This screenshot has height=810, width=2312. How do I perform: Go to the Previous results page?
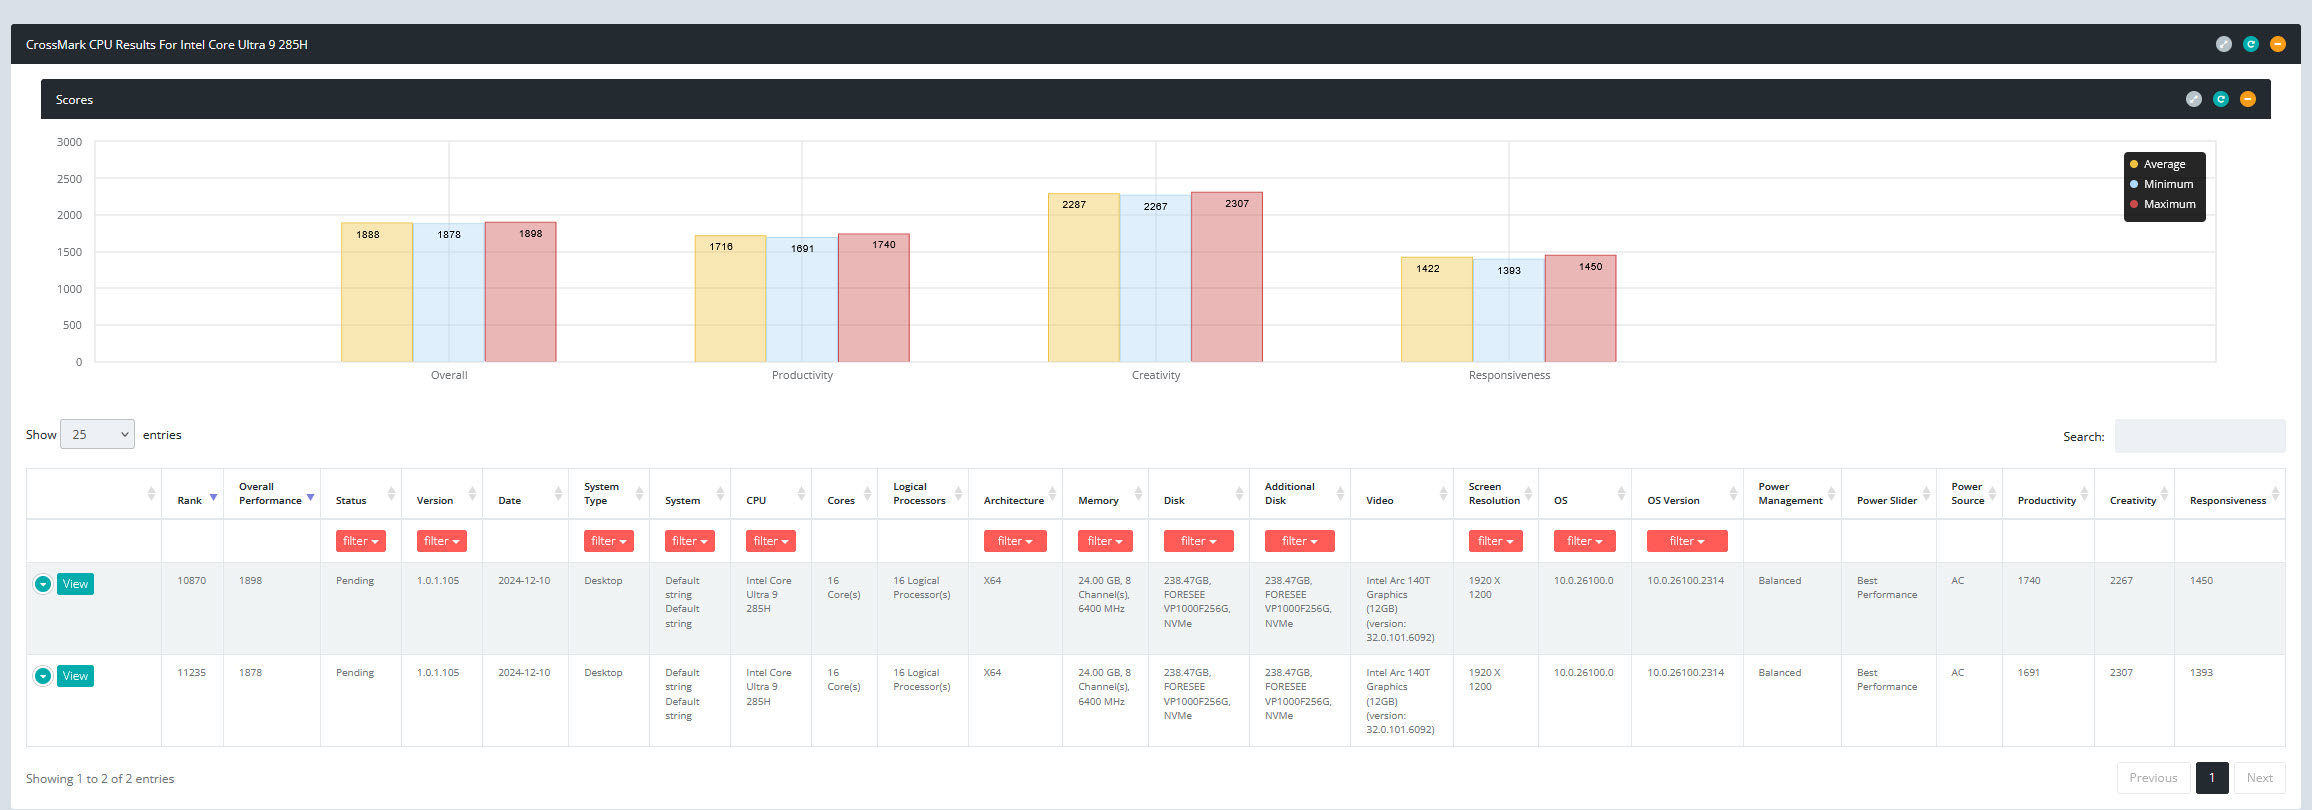(x=2153, y=778)
